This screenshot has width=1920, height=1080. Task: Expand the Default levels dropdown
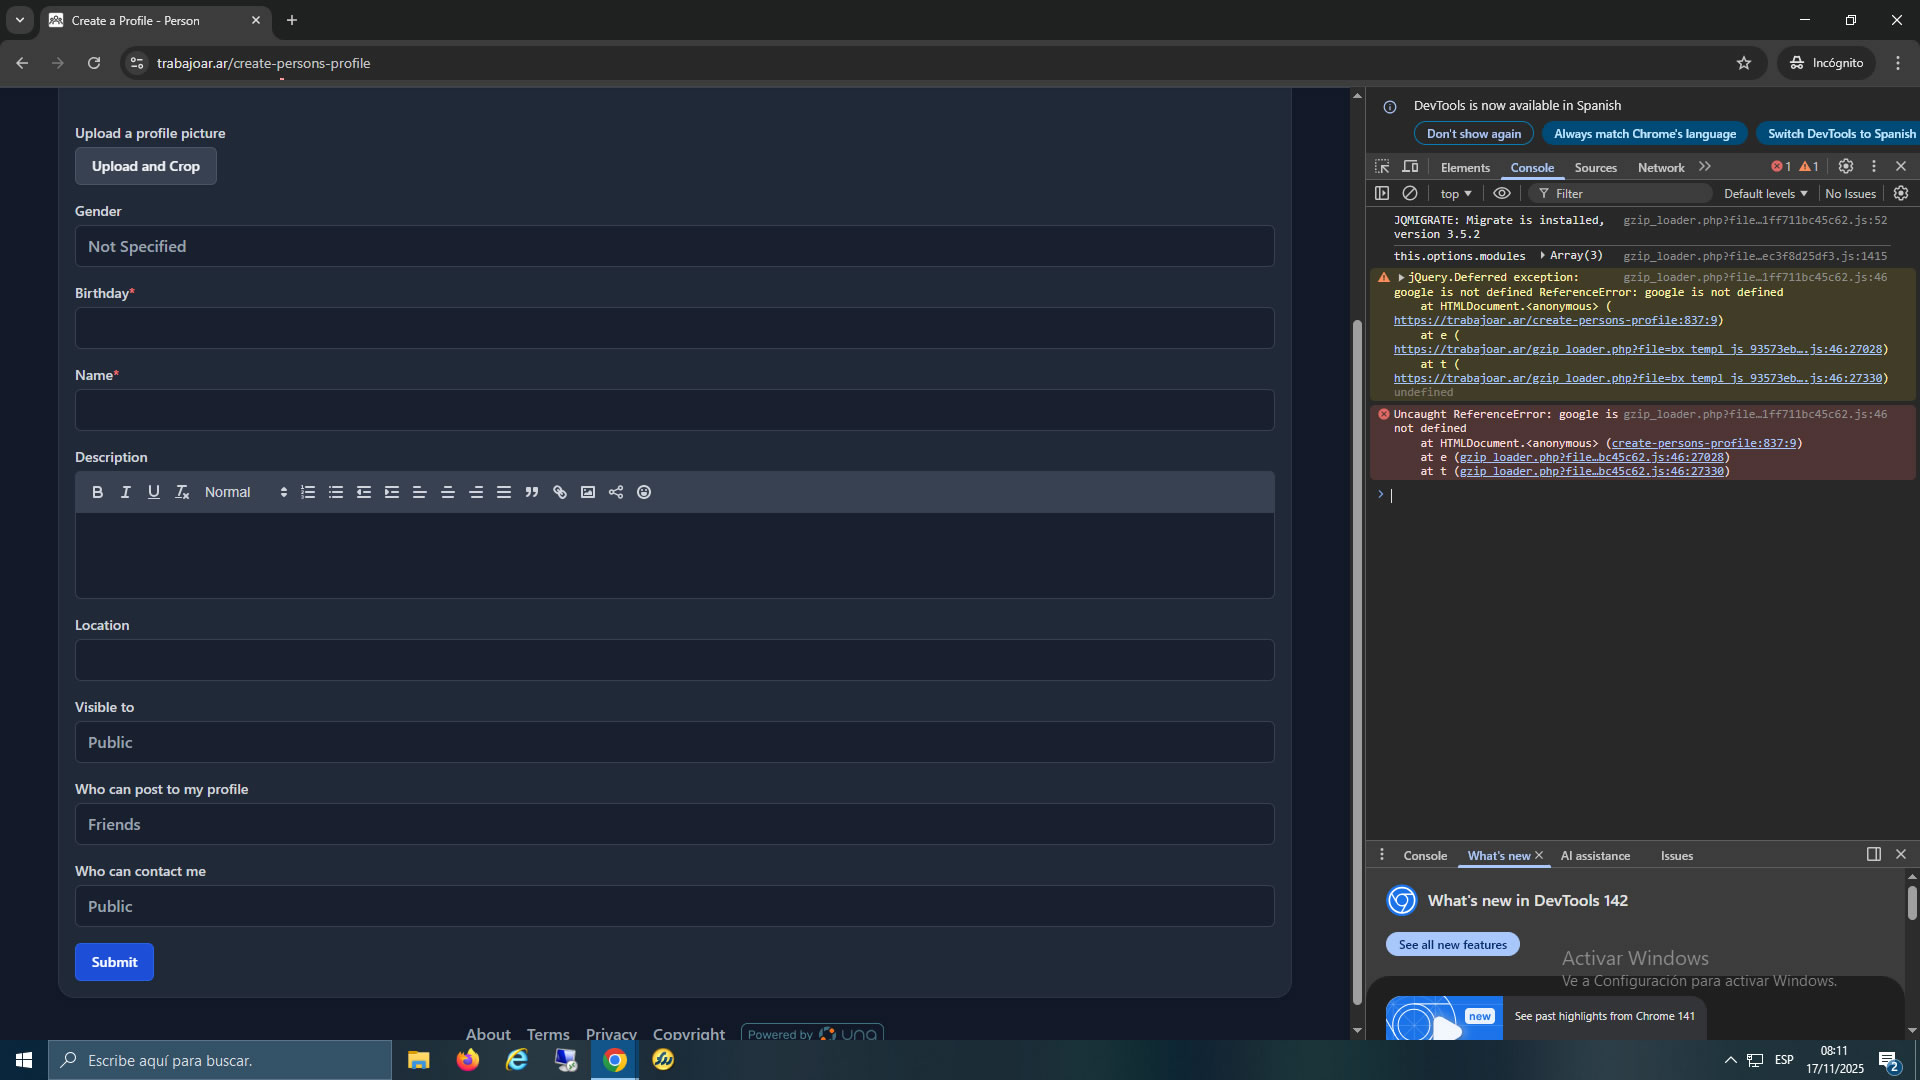point(1765,194)
